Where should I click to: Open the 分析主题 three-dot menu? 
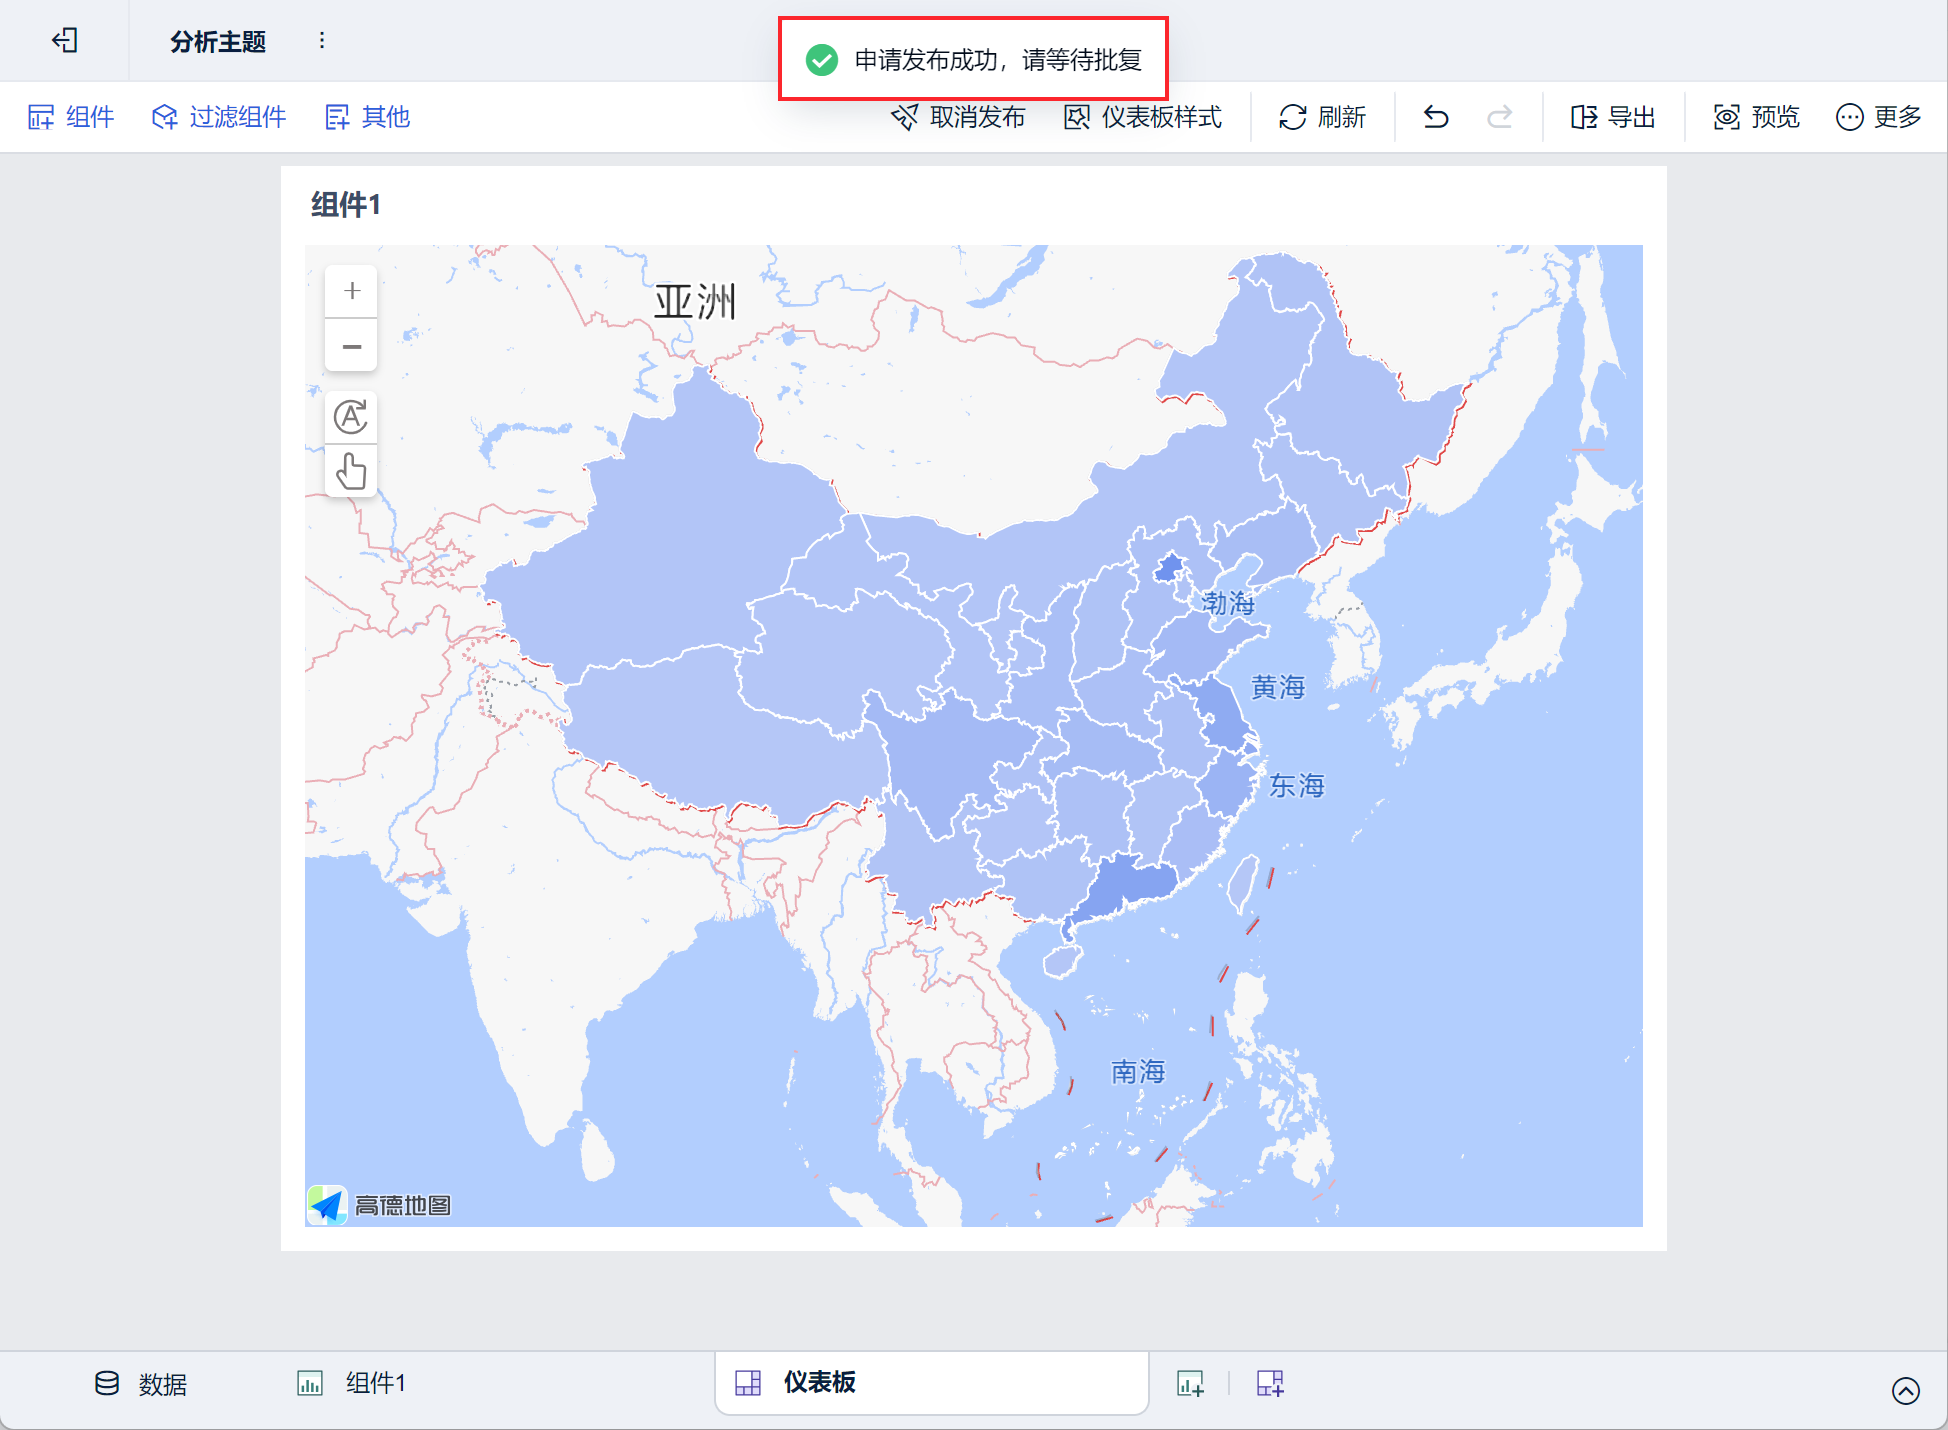pyautogui.click(x=322, y=40)
